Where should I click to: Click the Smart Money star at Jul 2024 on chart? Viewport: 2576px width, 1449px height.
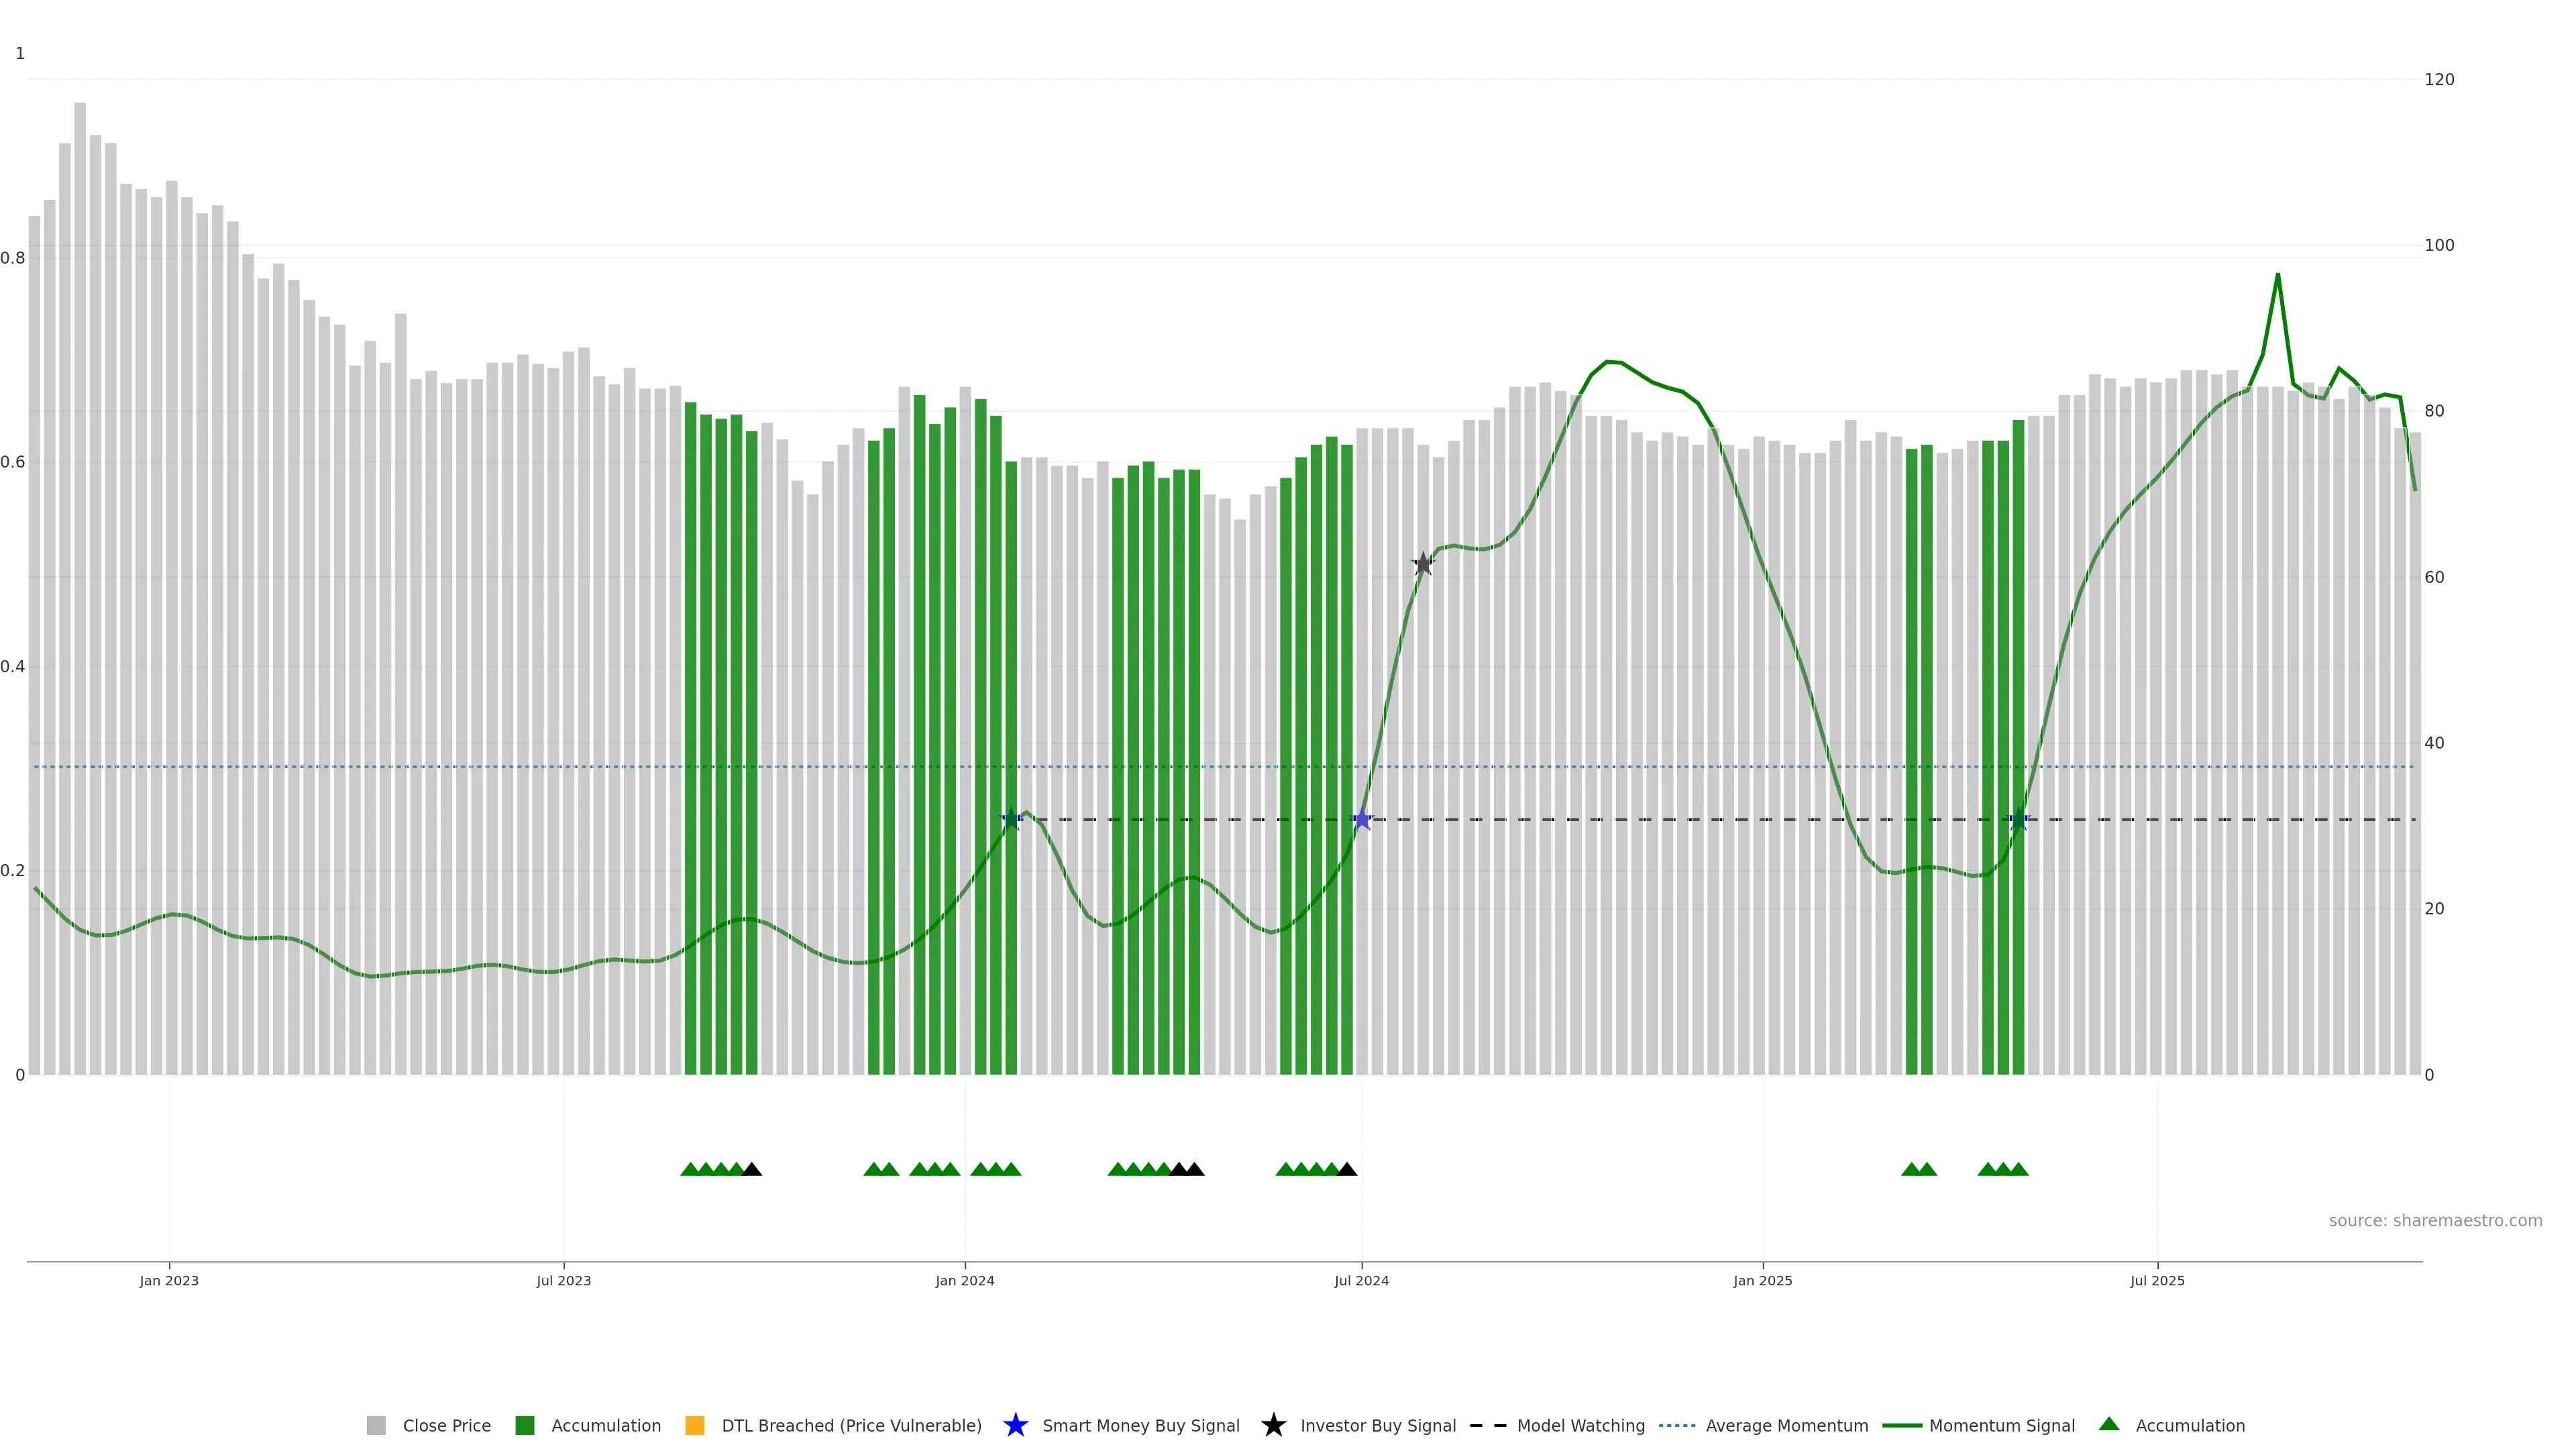[x=1362, y=819]
